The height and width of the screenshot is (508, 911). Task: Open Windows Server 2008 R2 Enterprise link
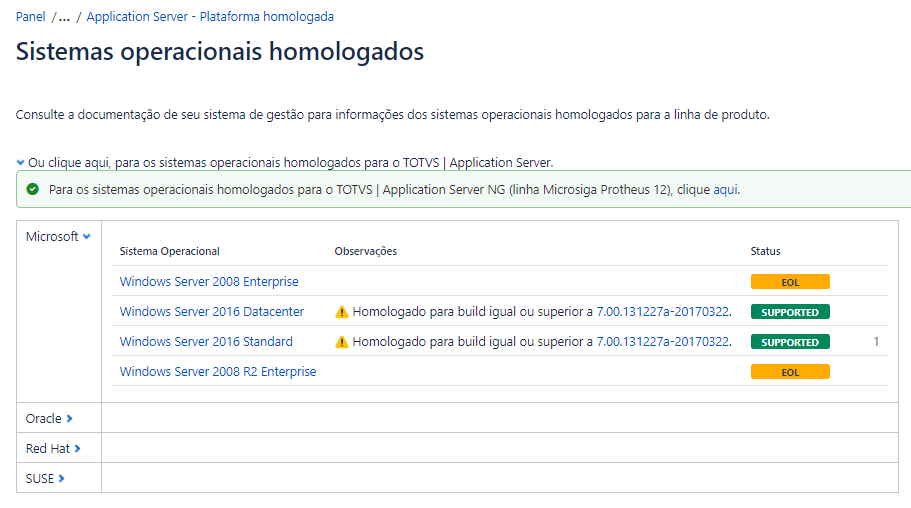tap(218, 371)
